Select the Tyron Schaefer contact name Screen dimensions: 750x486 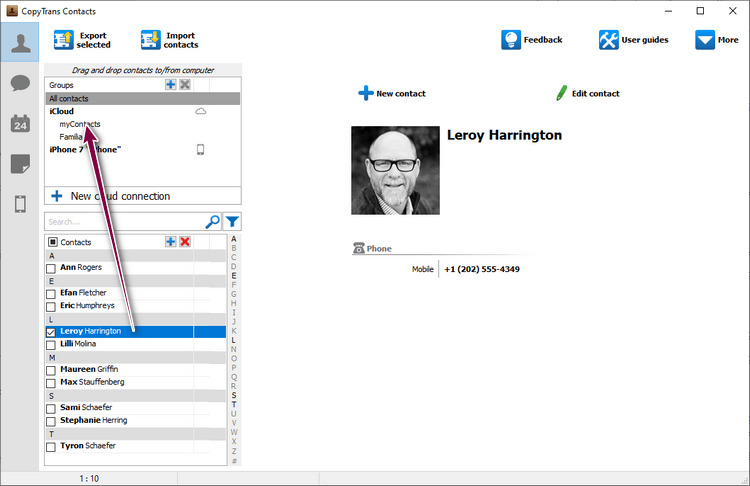[x=88, y=445]
